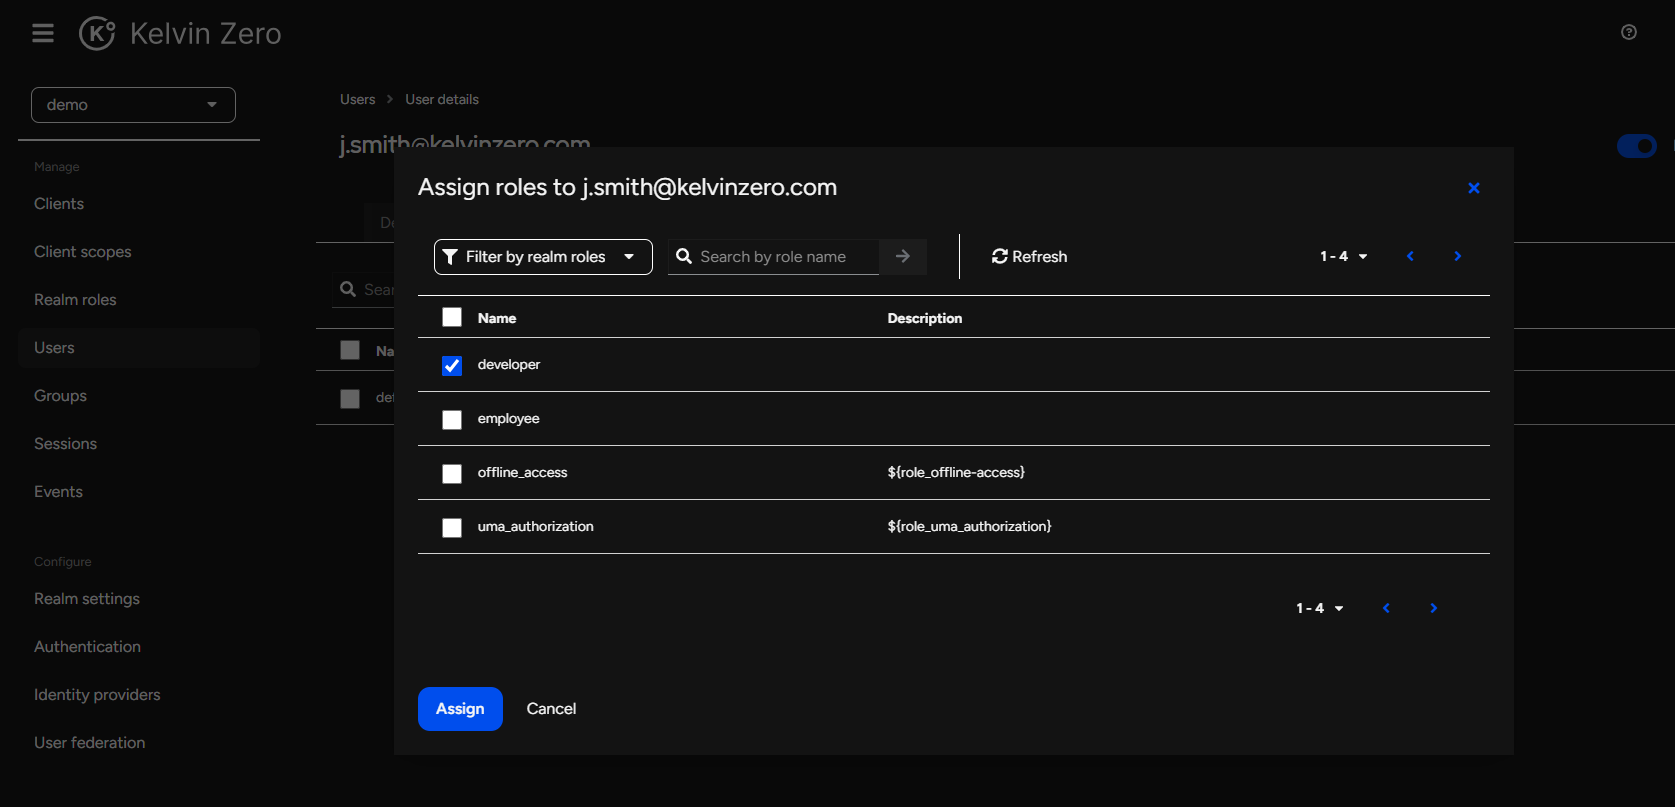This screenshot has height=807, width=1675.
Task: Click the Kelvin Zero logo
Action: tap(181, 34)
